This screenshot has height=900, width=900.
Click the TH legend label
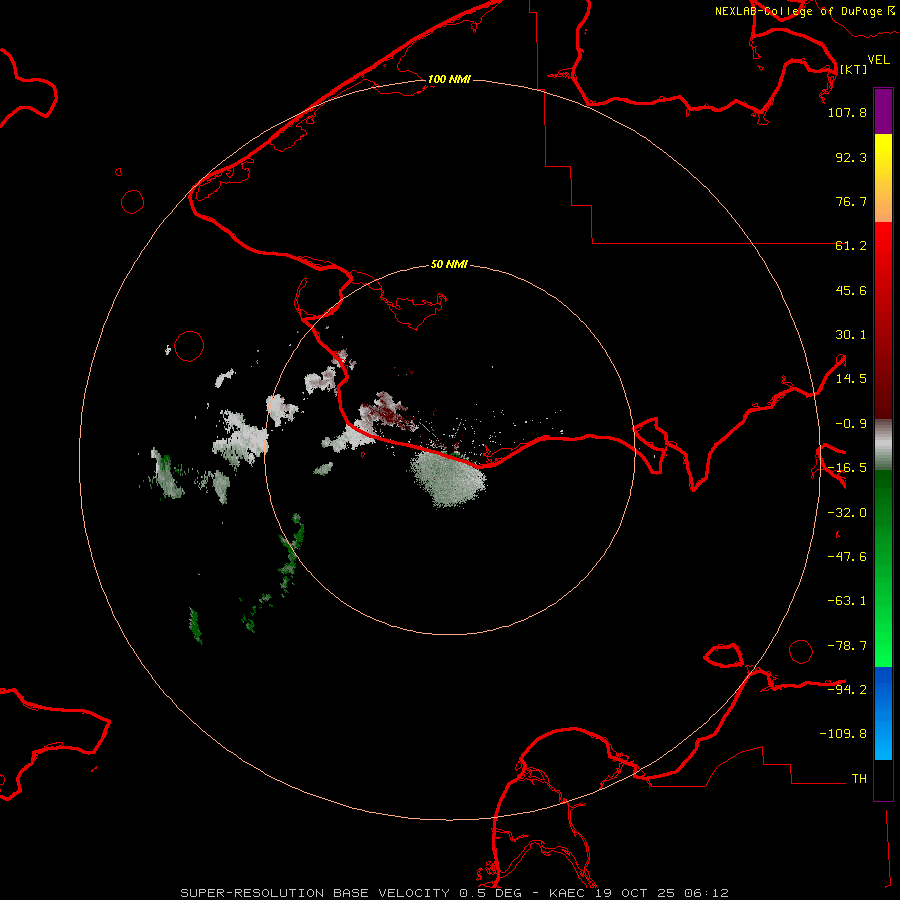(859, 779)
